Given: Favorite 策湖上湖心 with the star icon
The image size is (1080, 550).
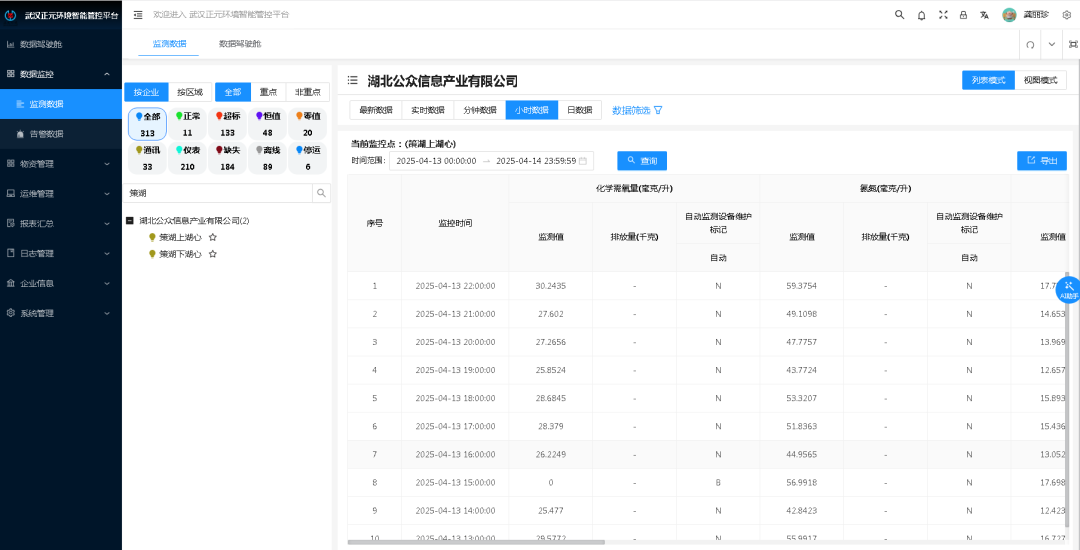Looking at the screenshot, I should tap(213, 237).
